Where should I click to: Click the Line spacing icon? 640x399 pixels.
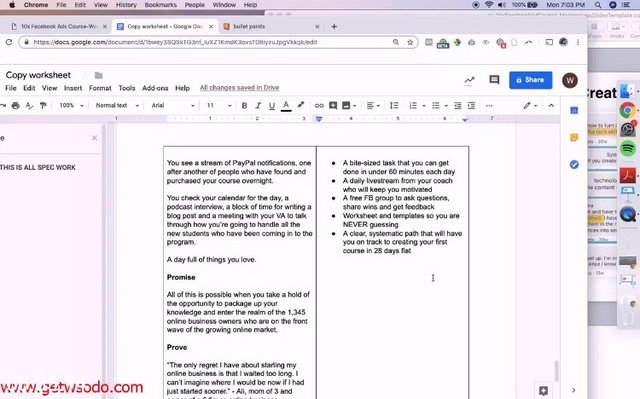click(x=394, y=106)
